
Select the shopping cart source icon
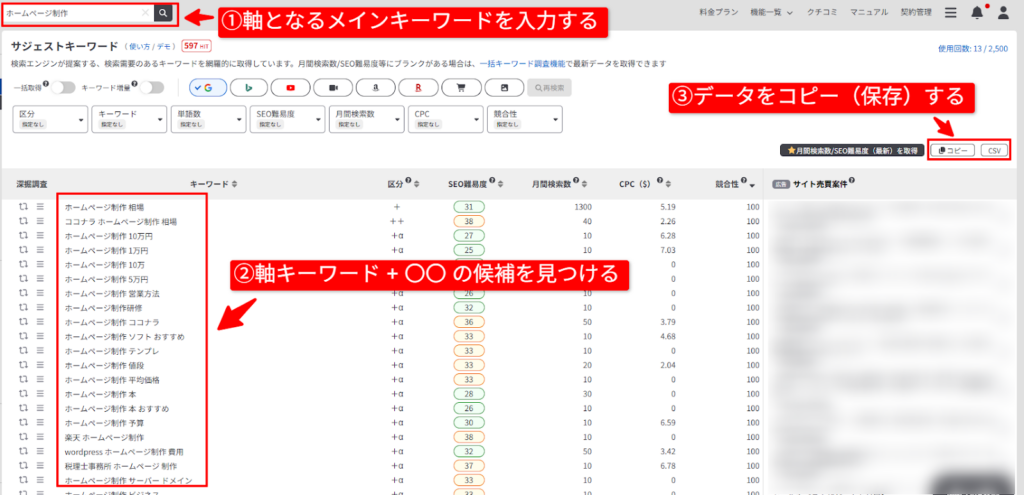pyautogui.click(x=460, y=88)
